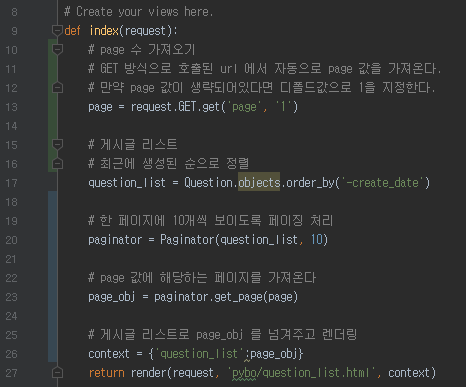
Task: Click comment about 10개씩 페이징 처리
Action: 211,221
